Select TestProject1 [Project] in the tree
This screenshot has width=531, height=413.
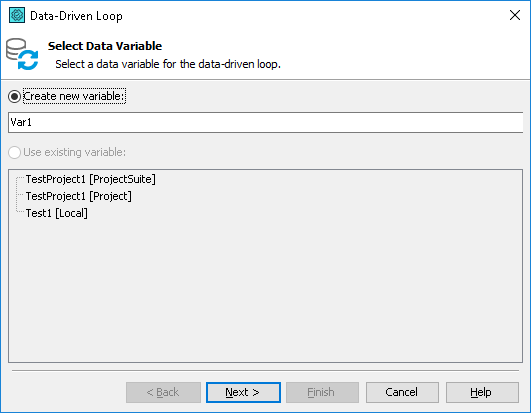tap(79, 196)
